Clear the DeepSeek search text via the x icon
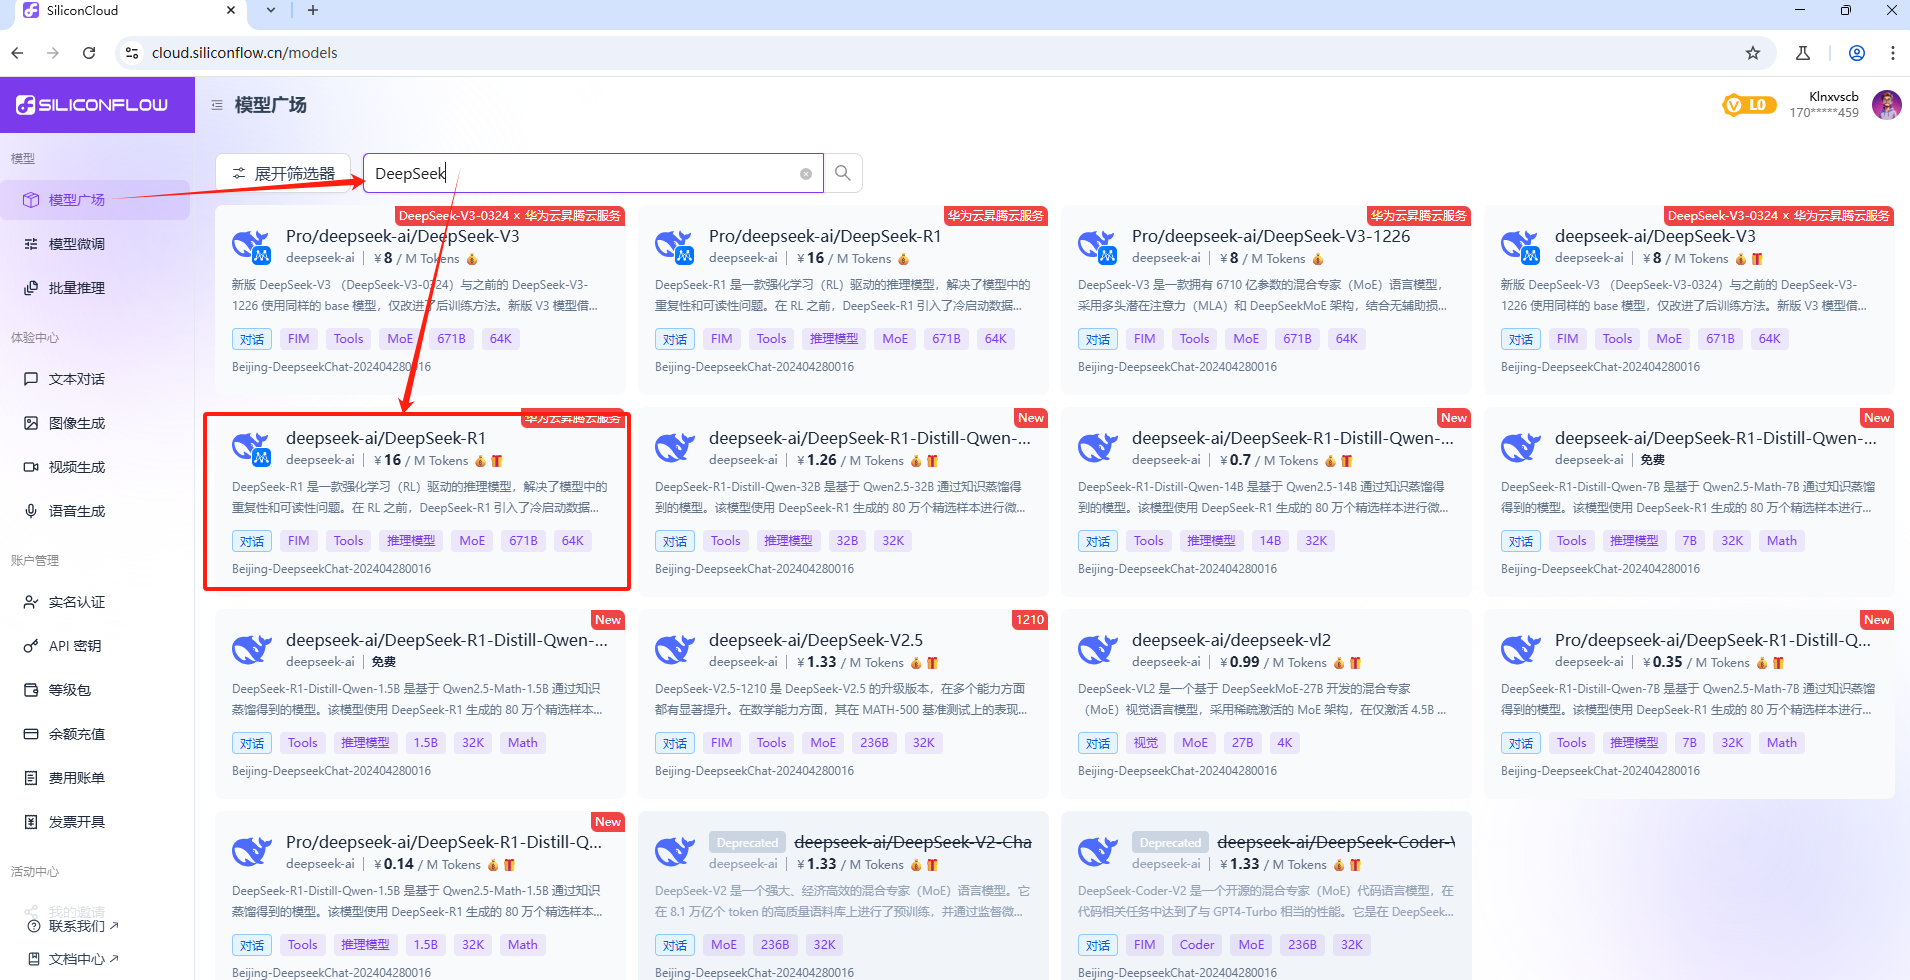The height and width of the screenshot is (980, 1910). [x=806, y=172]
